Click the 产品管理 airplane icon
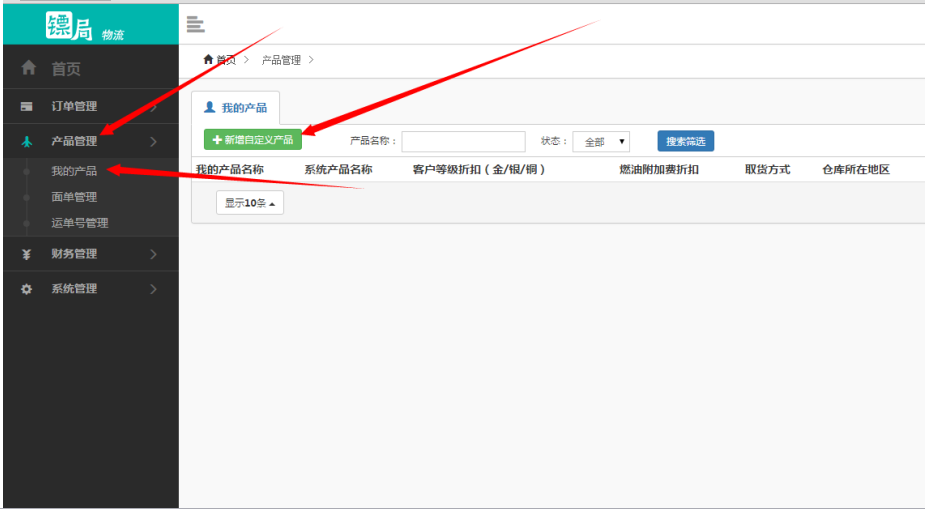The height and width of the screenshot is (509, 925). (27, 142)
